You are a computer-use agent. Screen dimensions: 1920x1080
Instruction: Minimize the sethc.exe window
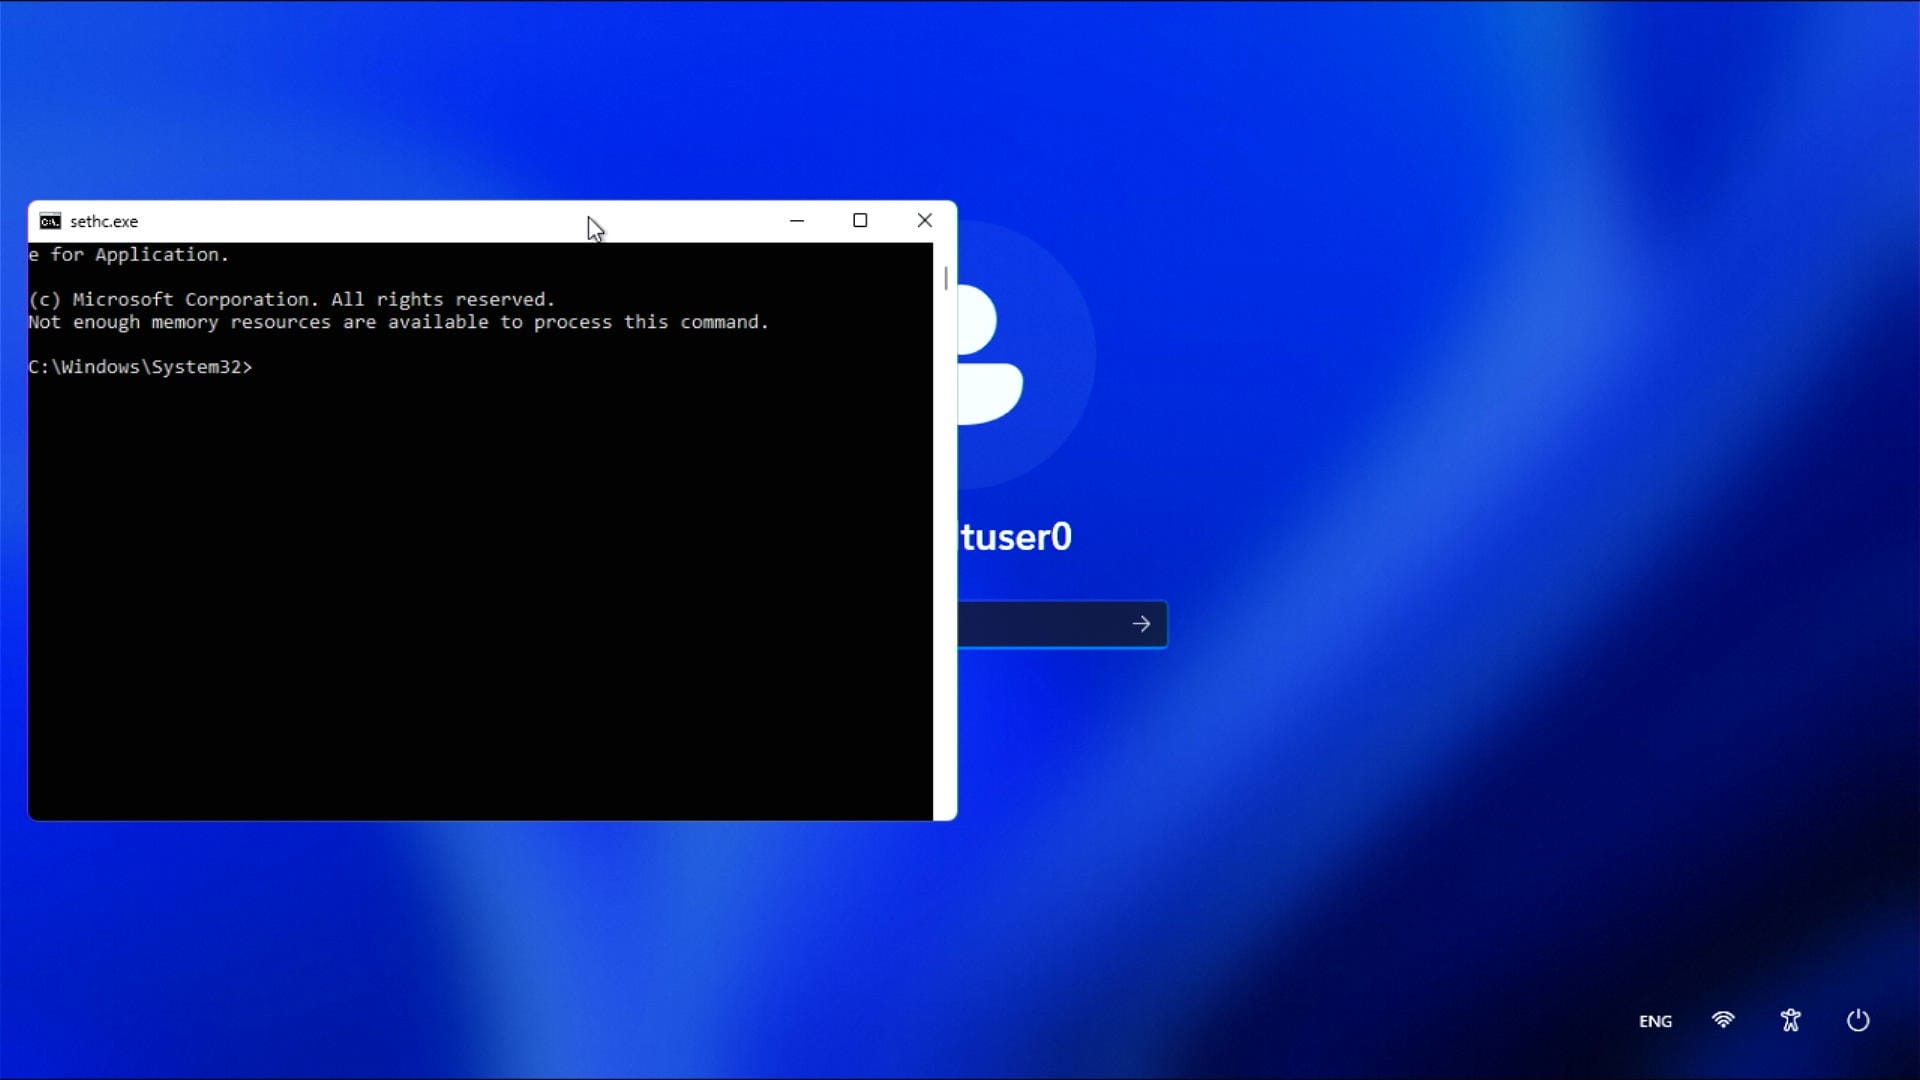pyautogui.click(x=797, y=221)
